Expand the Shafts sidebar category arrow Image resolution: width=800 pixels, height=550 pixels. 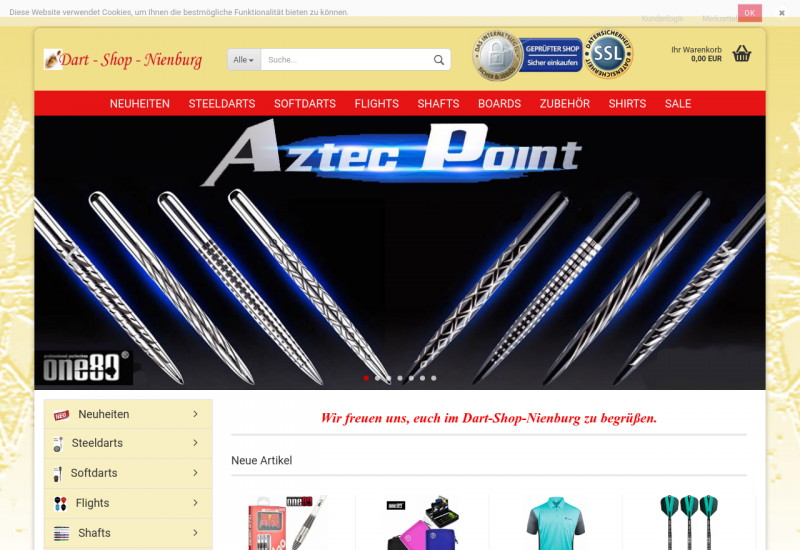tap(195, 533)
